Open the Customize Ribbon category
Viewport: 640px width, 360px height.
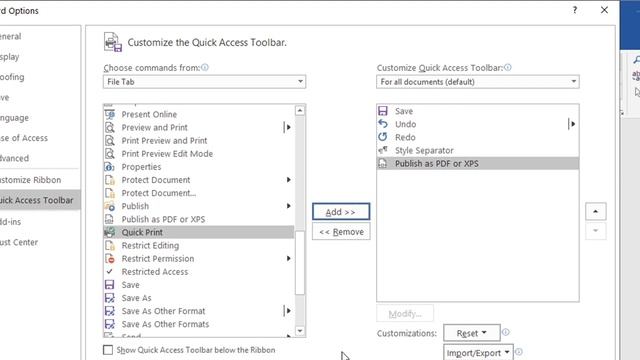coord(40,180)
